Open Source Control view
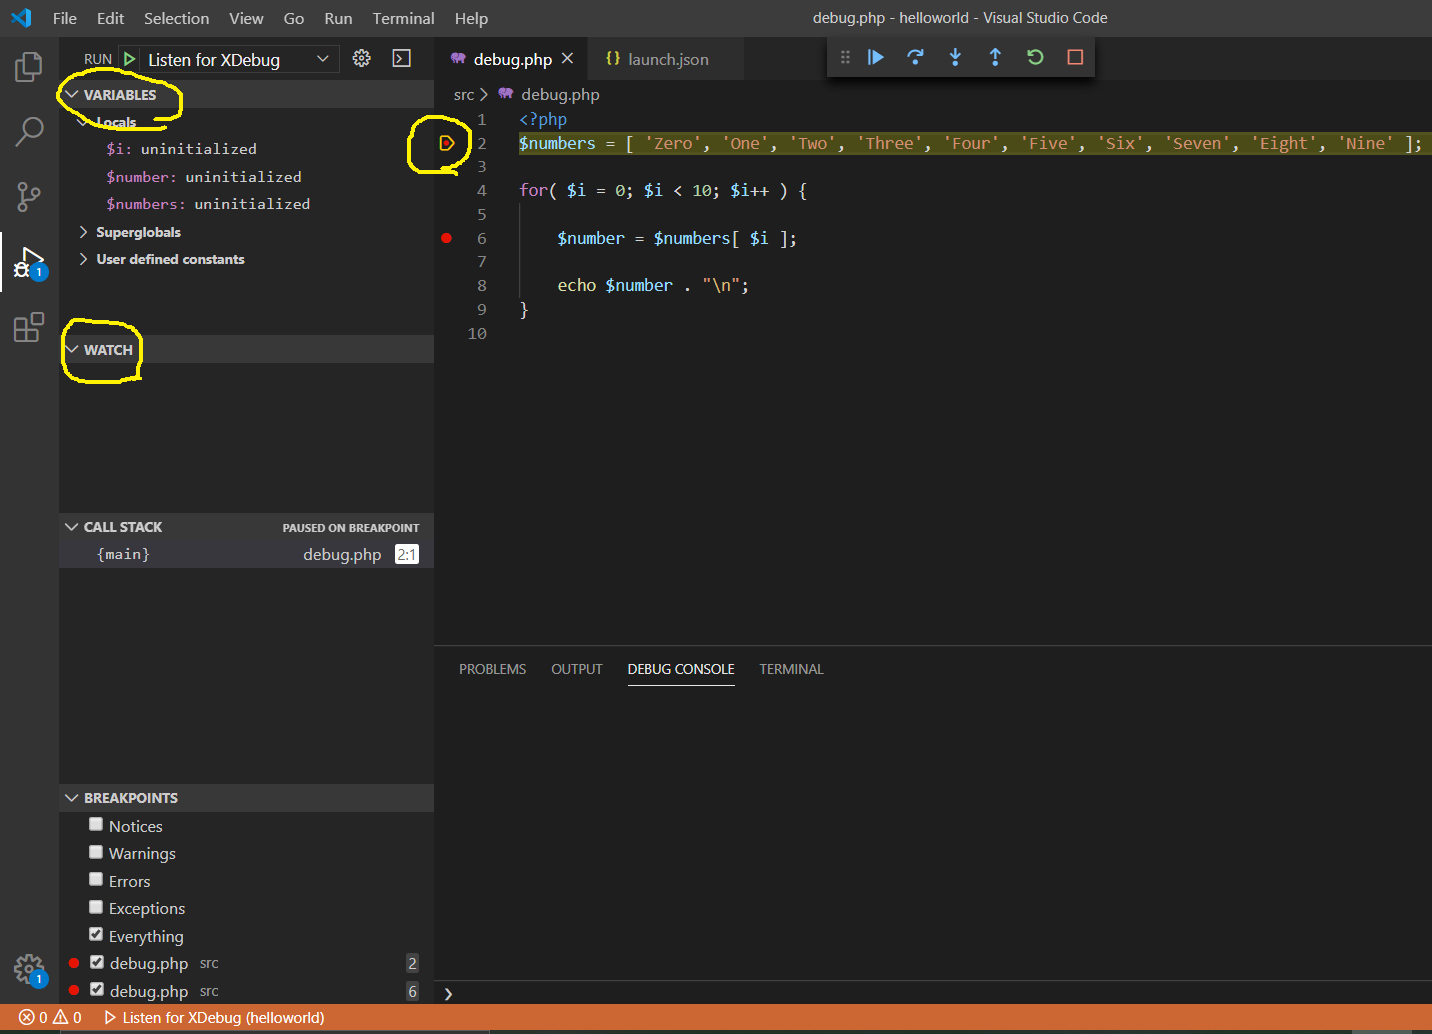 click(29, 196)
